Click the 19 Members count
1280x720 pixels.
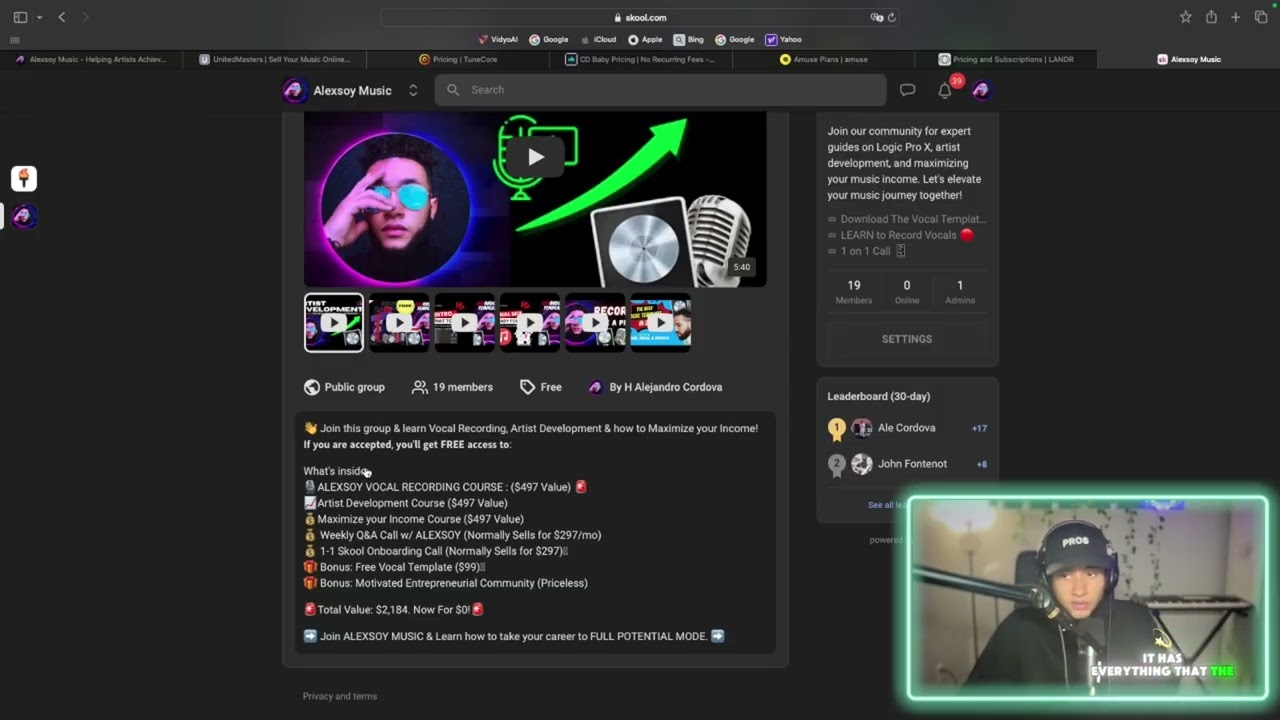854,292
